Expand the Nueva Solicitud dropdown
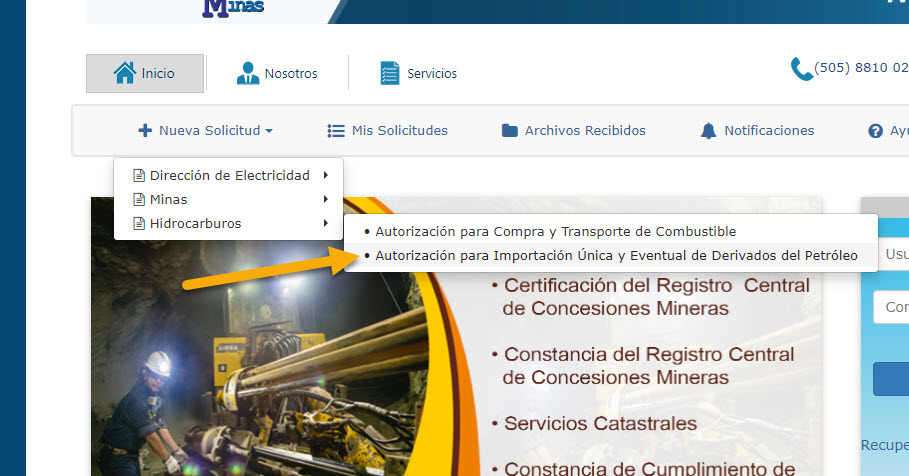 tap(206, 130)
